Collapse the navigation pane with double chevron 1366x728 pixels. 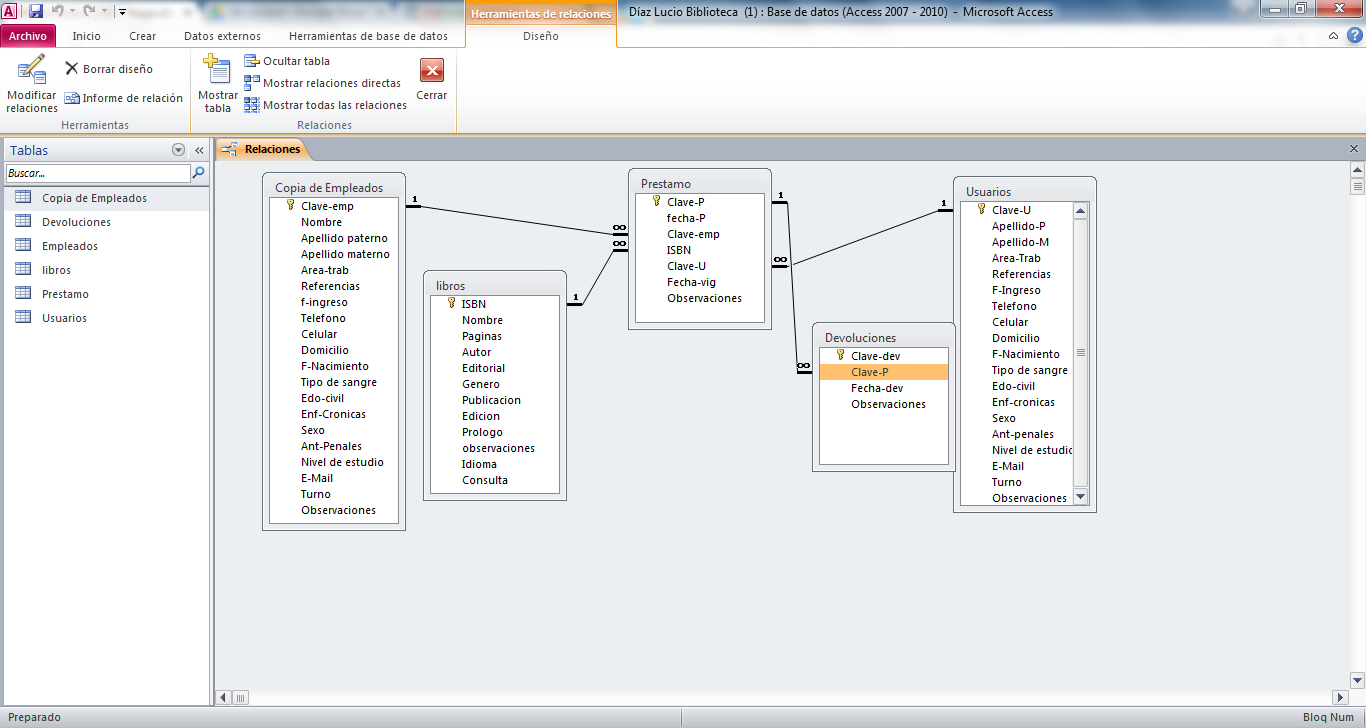click(199, 150)
